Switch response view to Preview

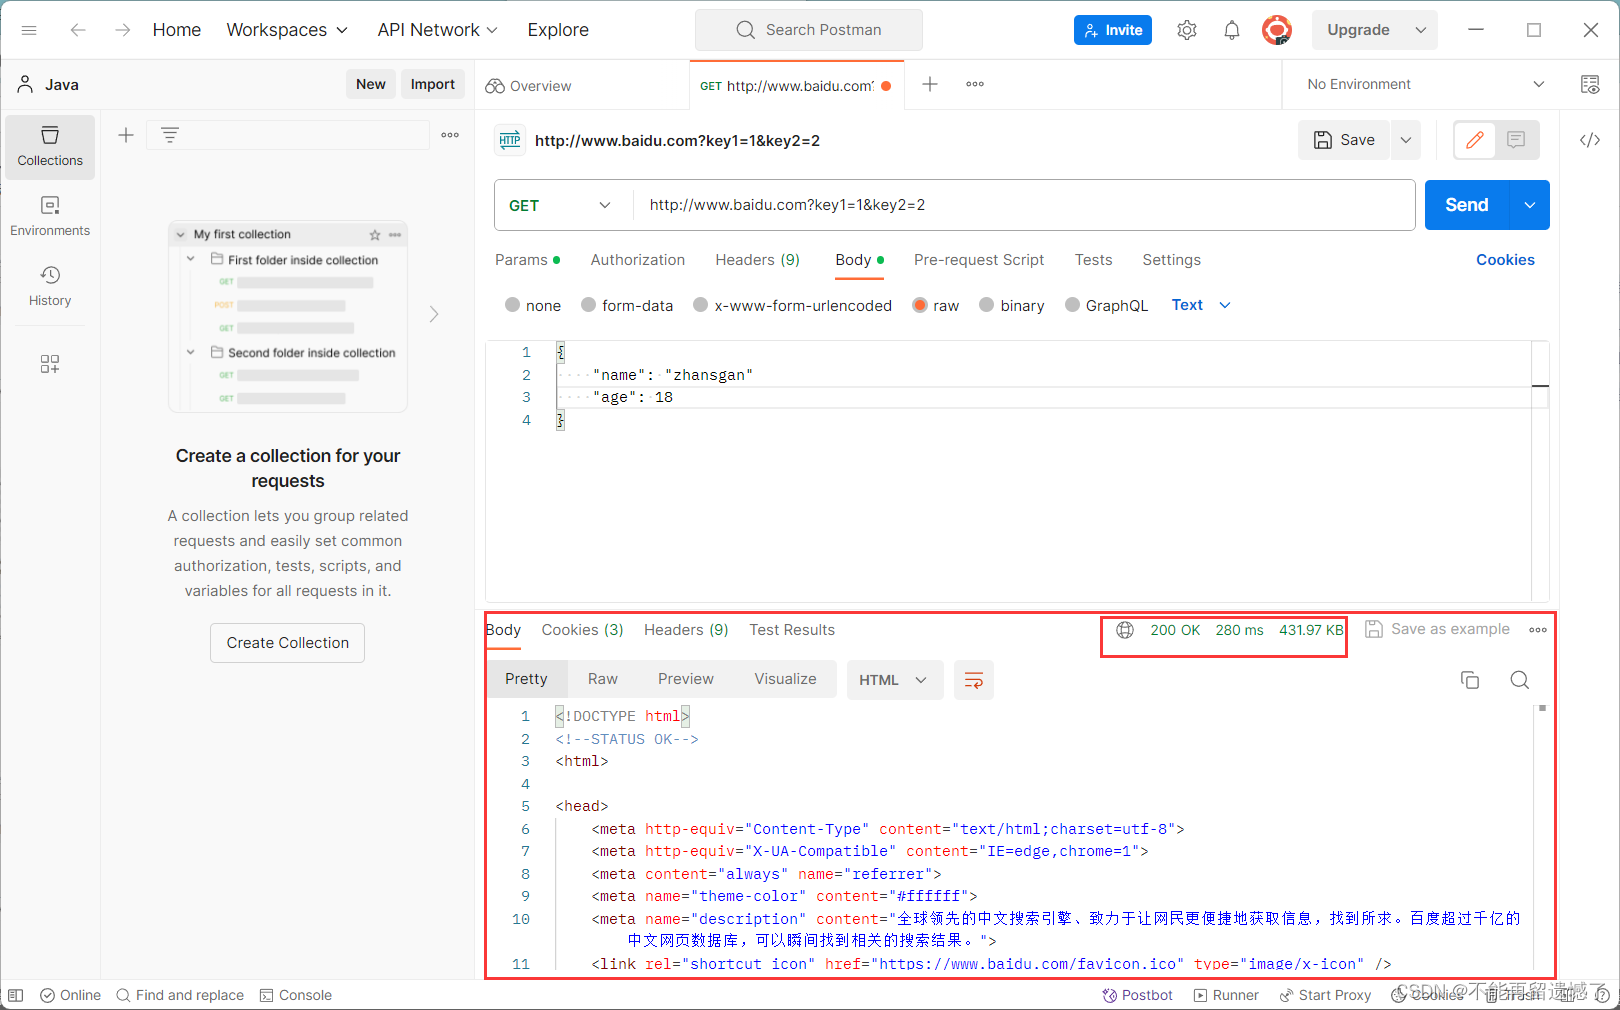point(686,679)
